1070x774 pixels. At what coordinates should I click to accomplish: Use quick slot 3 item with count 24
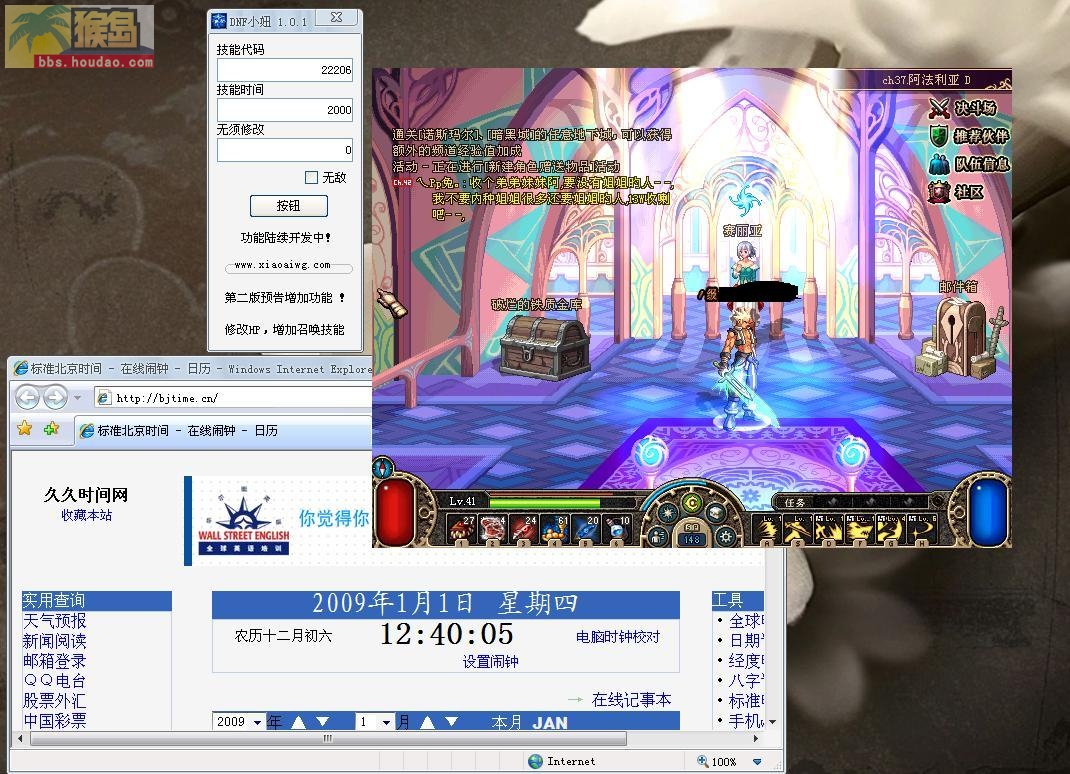tap(523, 529)
